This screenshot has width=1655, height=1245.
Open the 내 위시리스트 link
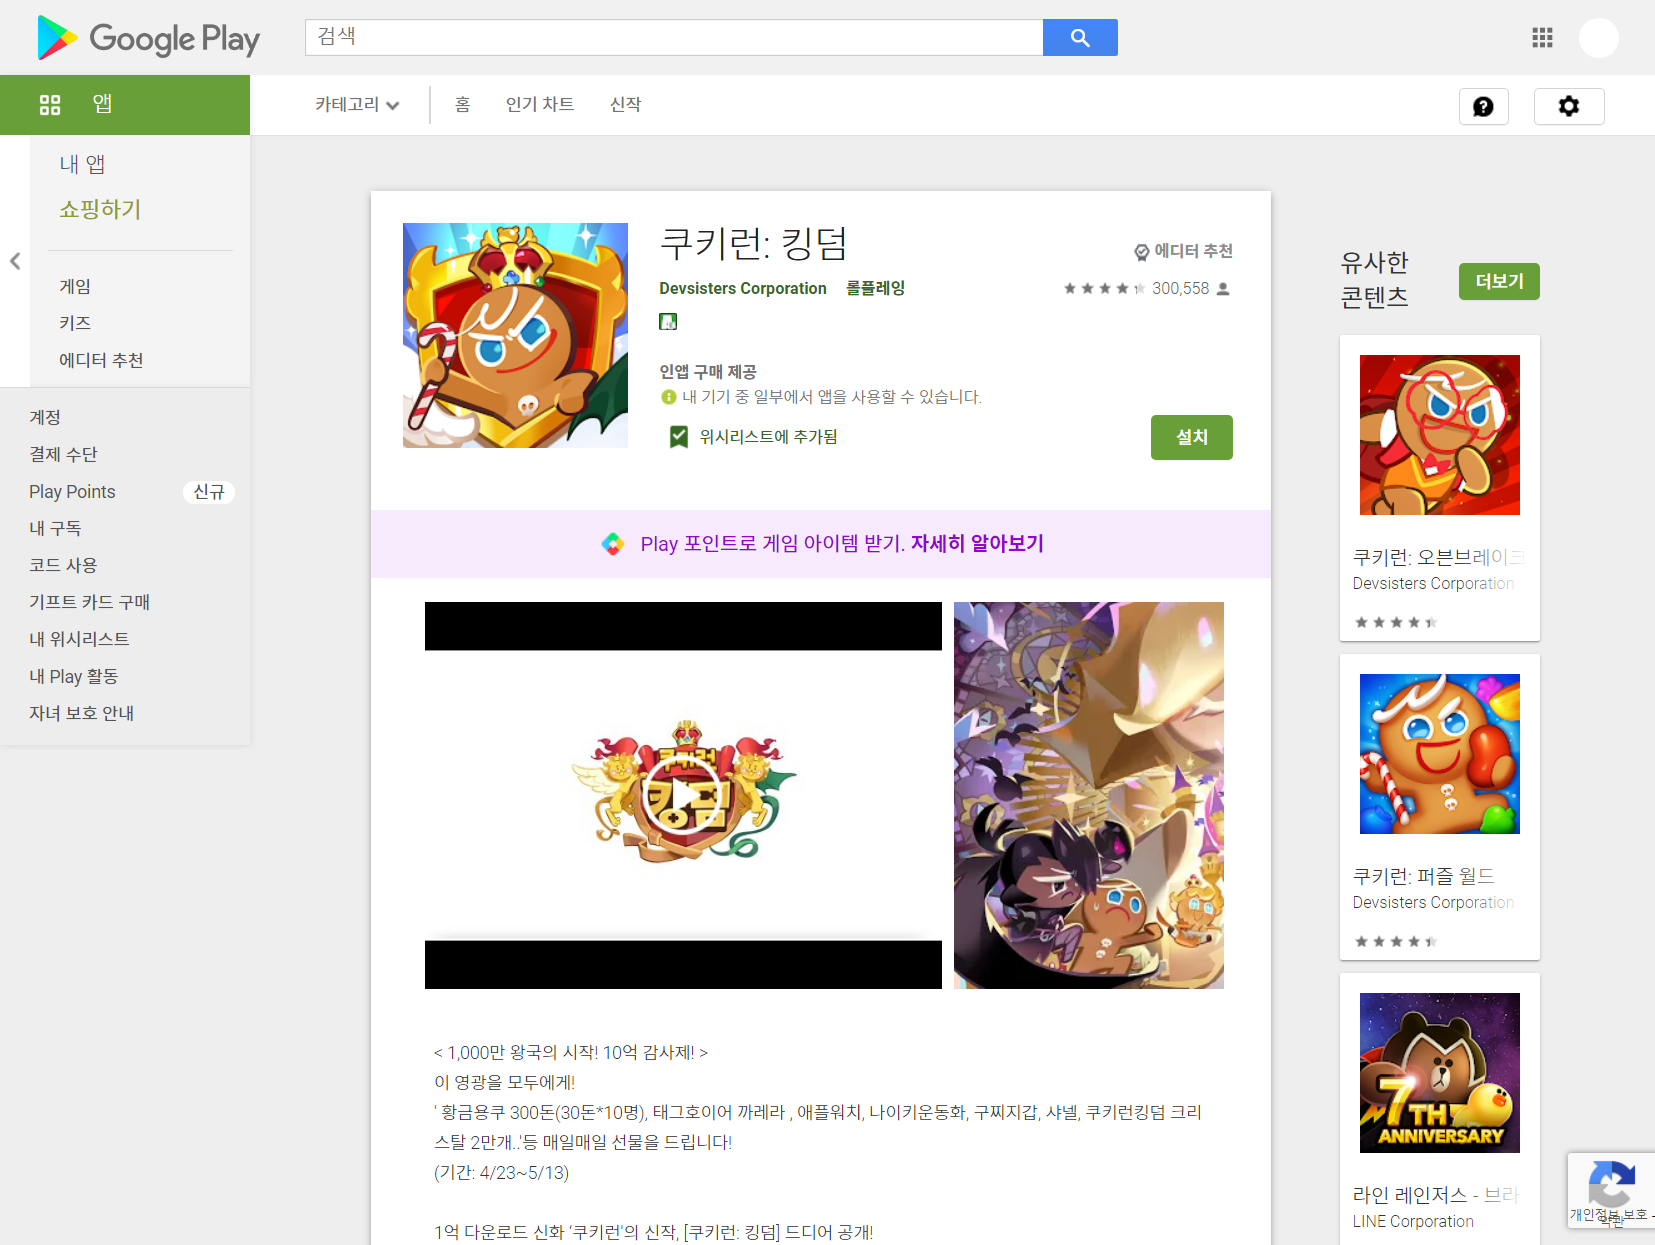[79, 640]
